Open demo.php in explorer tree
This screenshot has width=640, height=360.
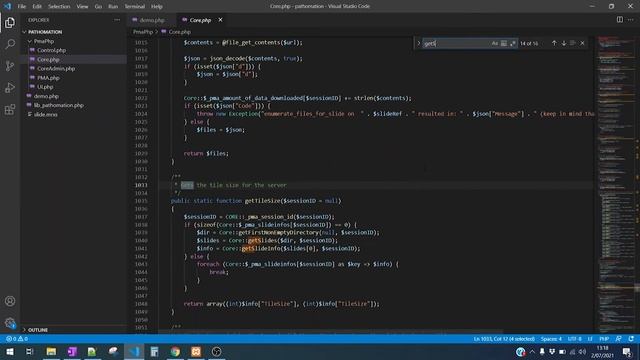46,96
